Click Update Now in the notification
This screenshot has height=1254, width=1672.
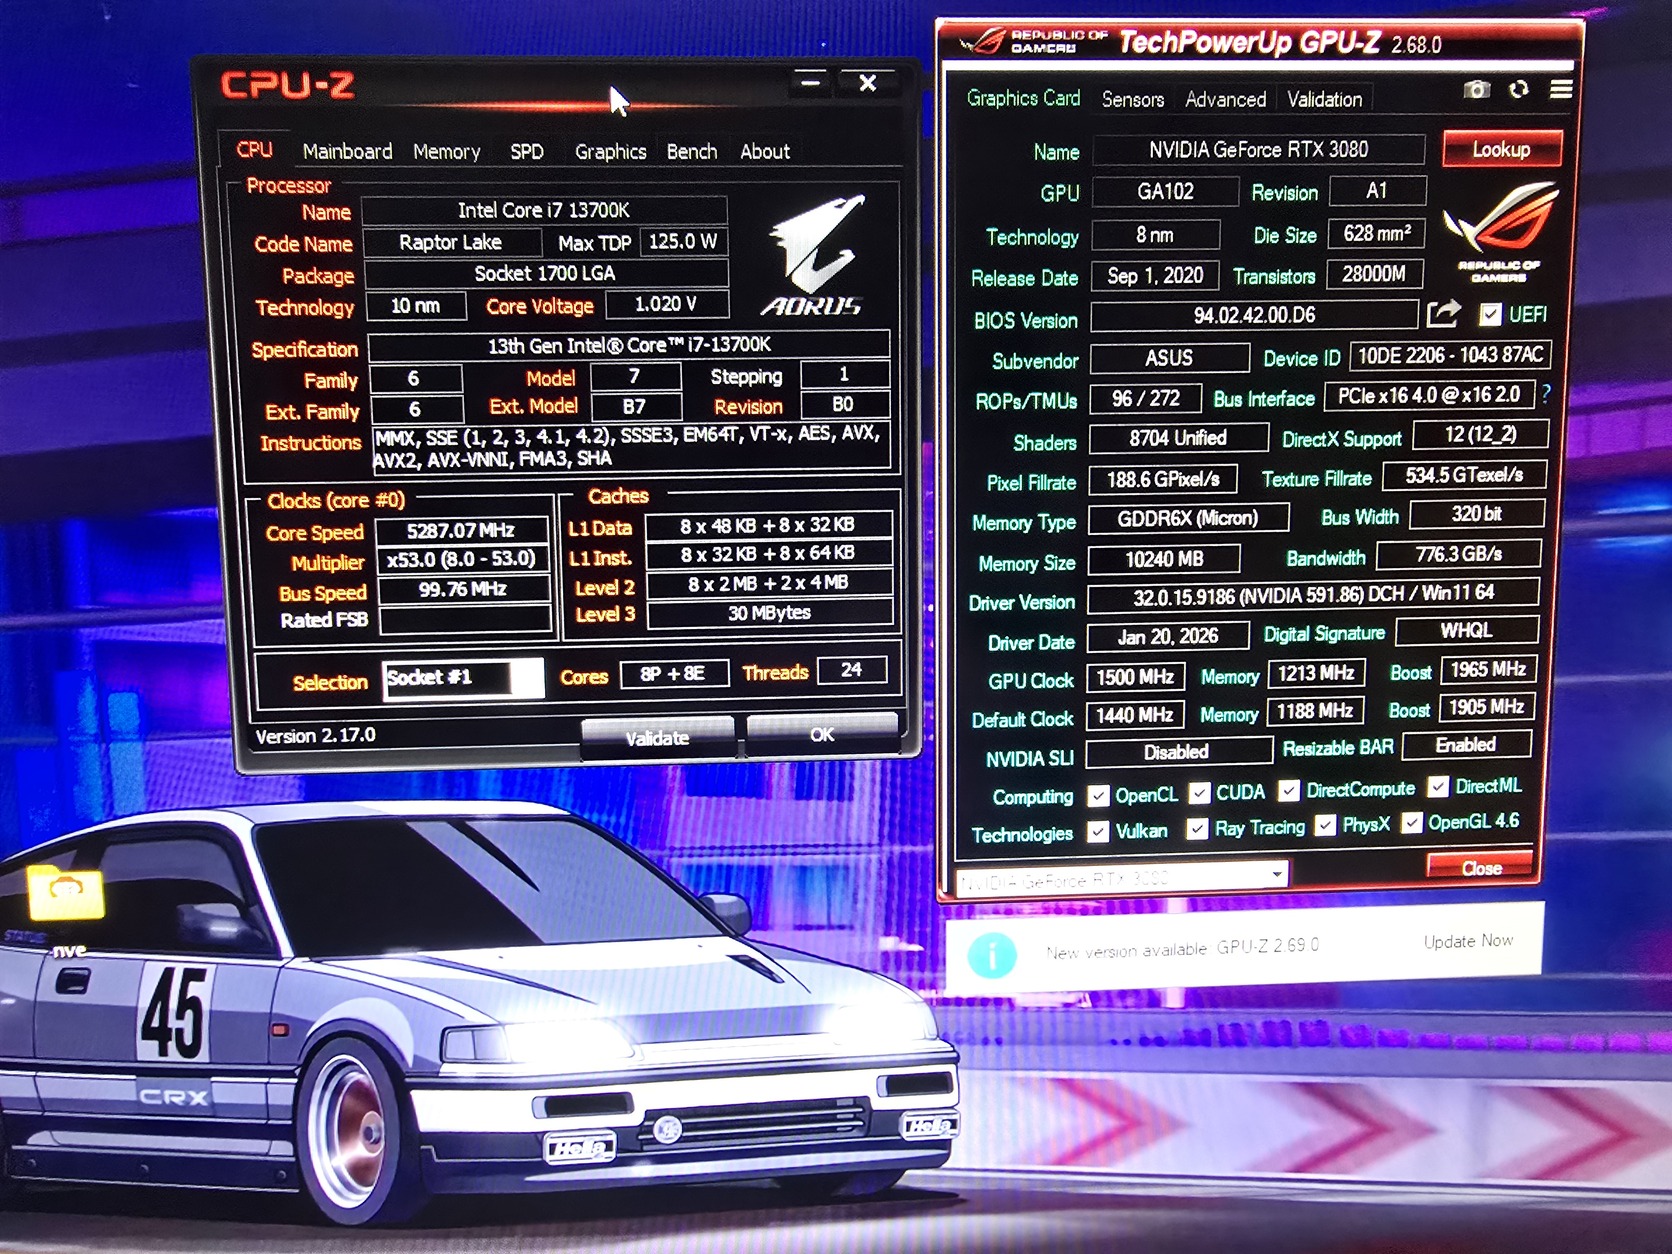coord(1468,941)
